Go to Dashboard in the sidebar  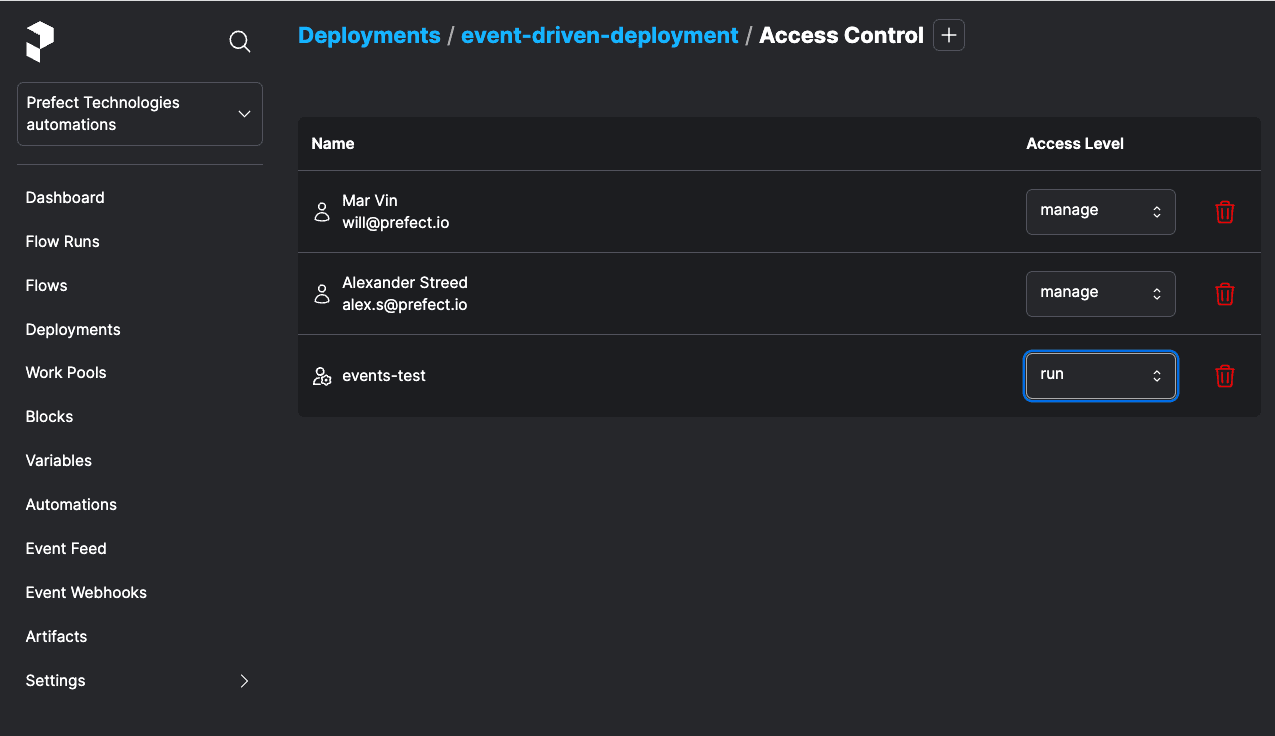[65, 198]
